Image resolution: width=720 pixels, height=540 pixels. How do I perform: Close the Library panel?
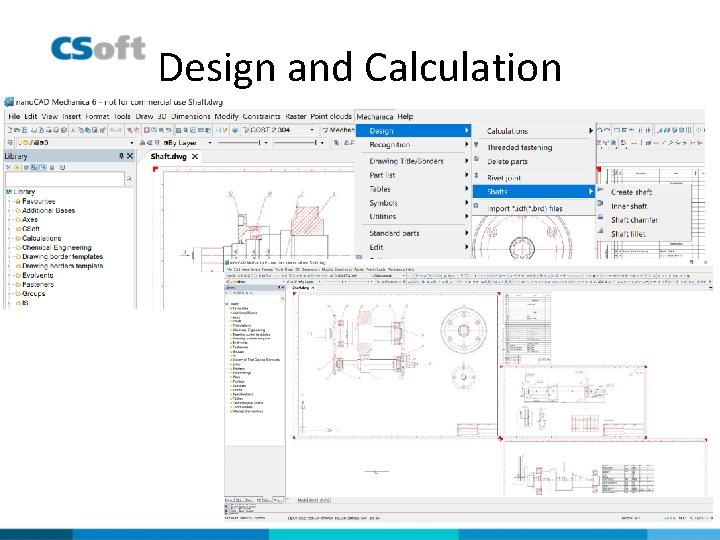coord(130,156)
